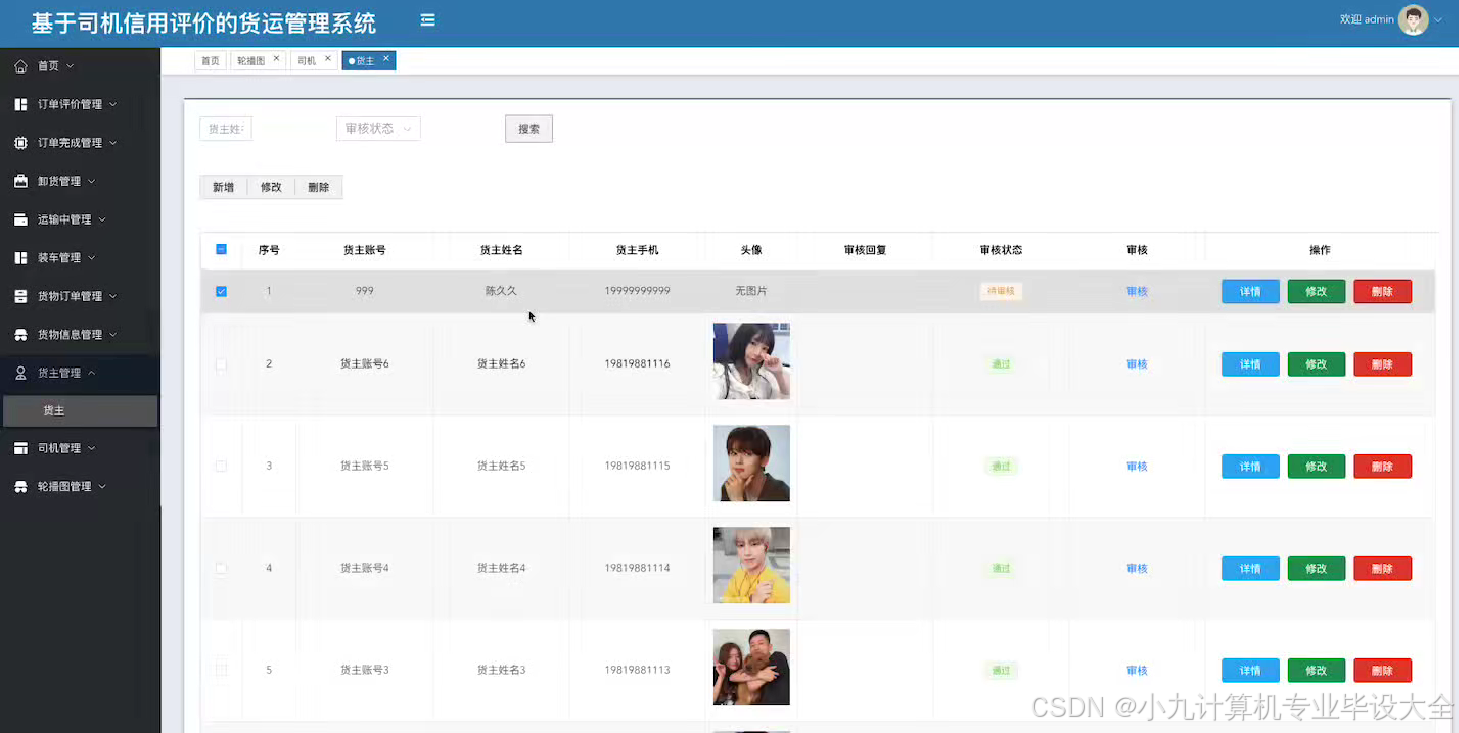The height and width of the screenshot is (733, 1459).
Task: Click the toolbar 删除 button above table
Action: 319,187
